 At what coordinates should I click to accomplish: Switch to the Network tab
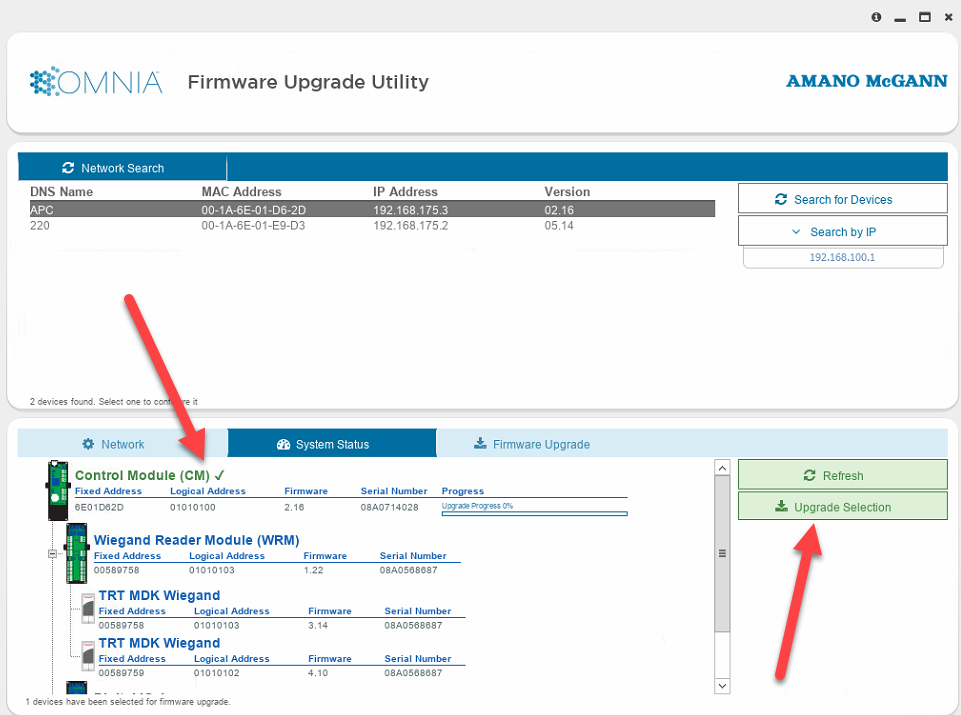(x=122, y=444)
